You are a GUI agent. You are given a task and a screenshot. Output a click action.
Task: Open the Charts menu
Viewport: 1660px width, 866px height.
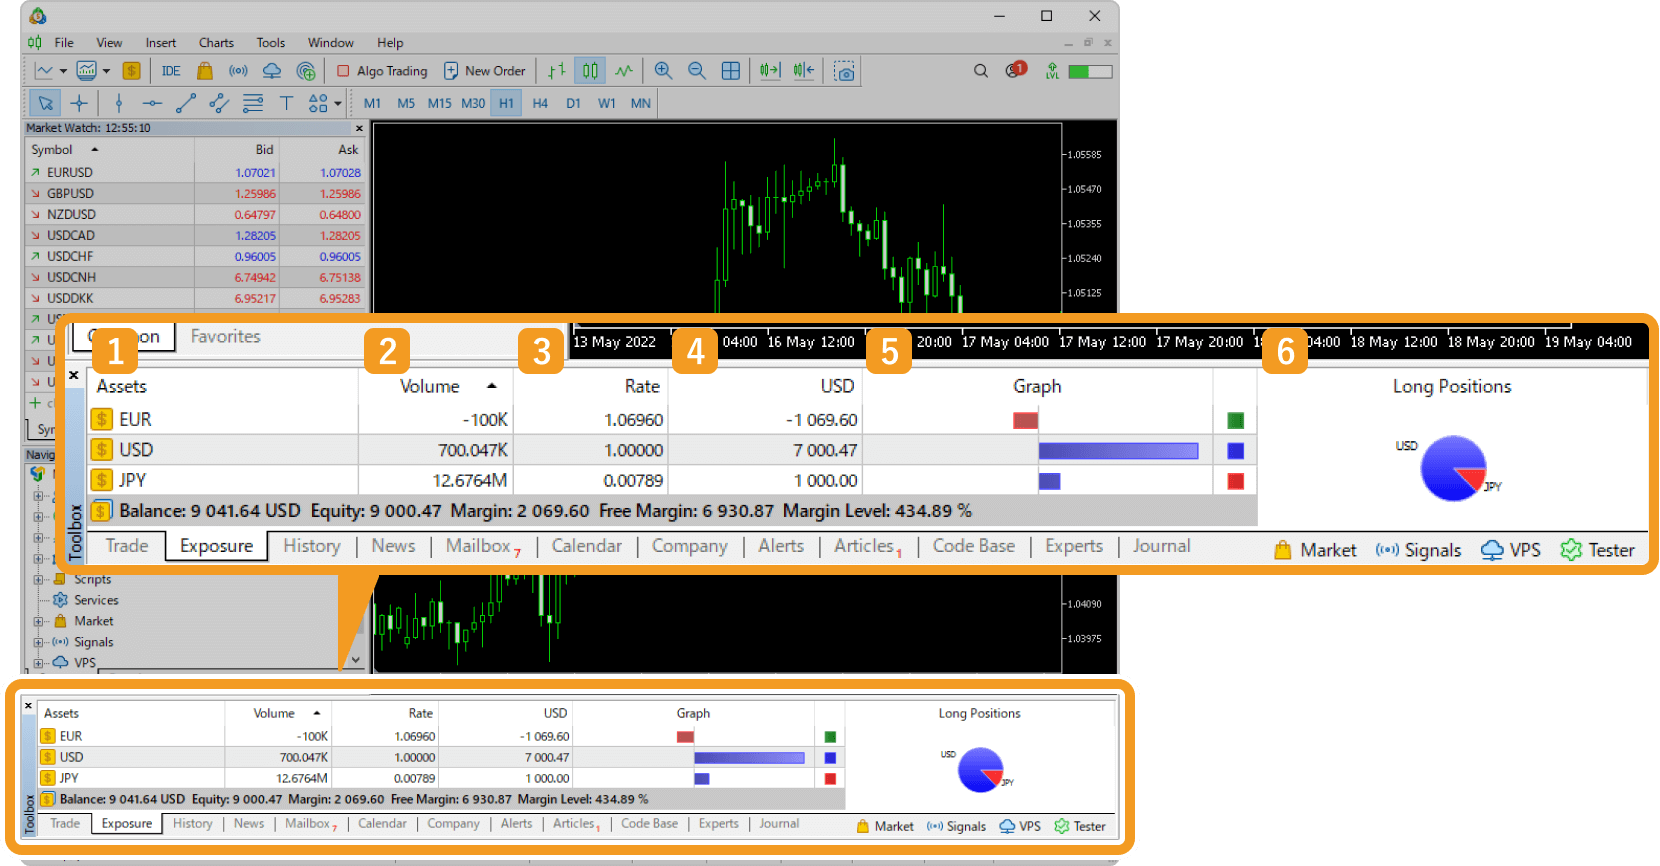[216, 43]
